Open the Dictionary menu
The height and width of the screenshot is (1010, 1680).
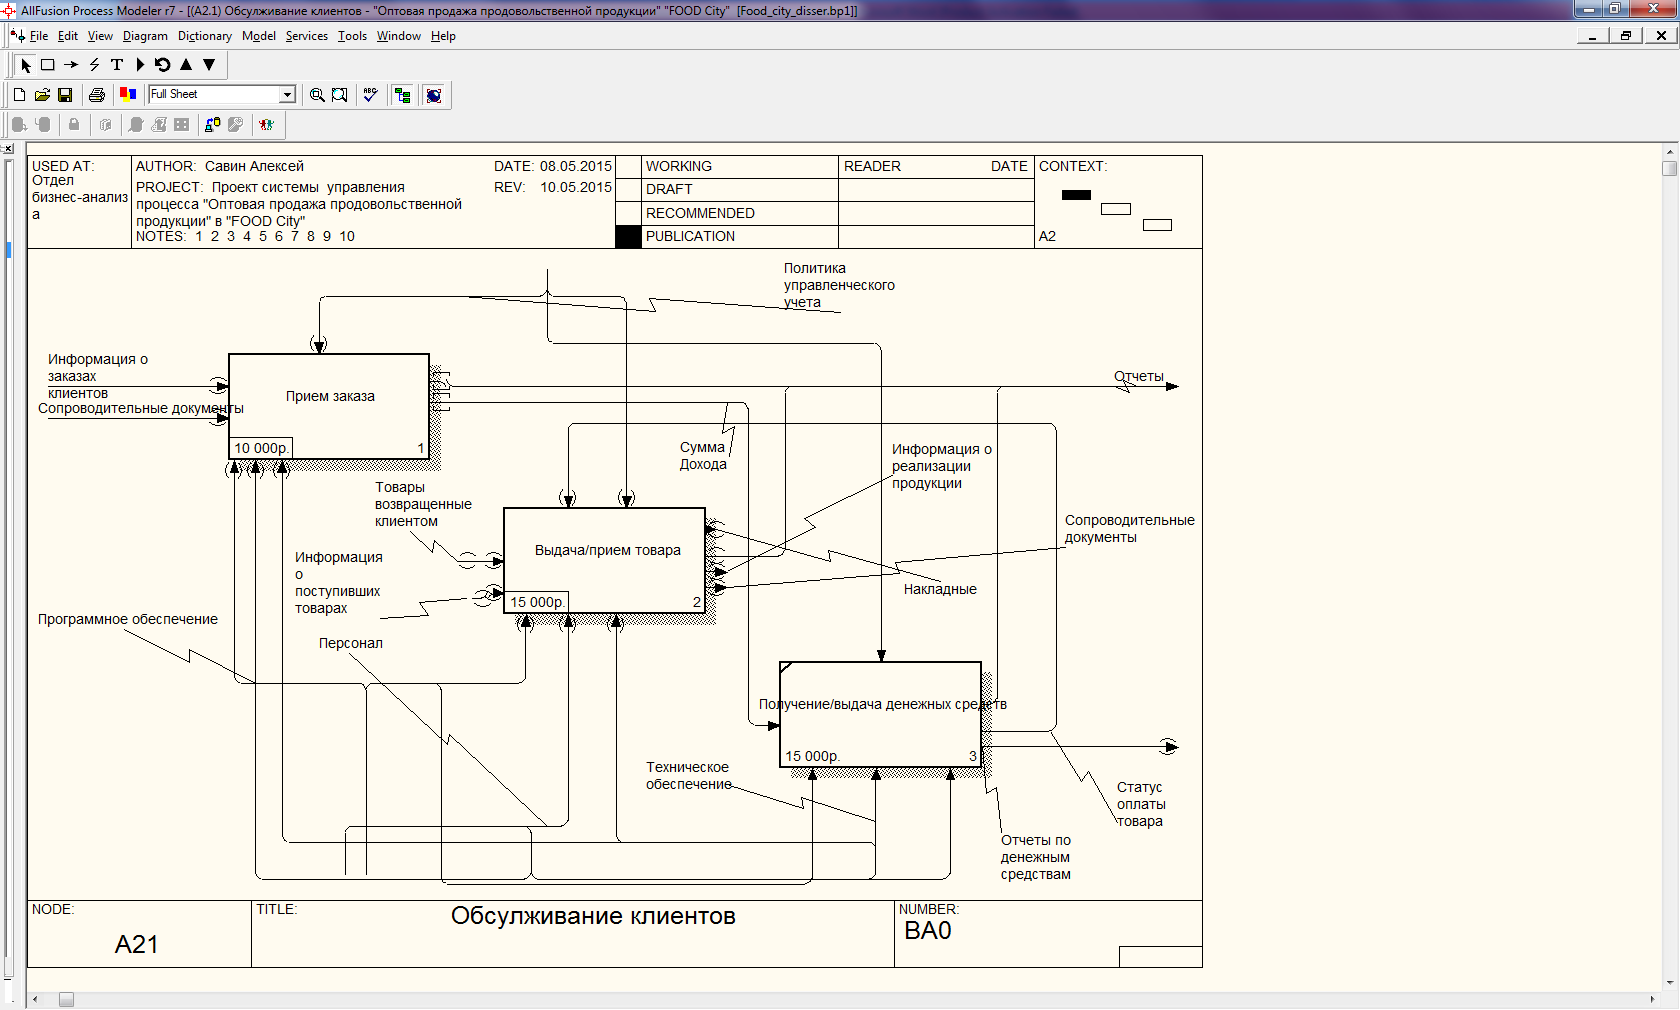(x=204, y=36)
